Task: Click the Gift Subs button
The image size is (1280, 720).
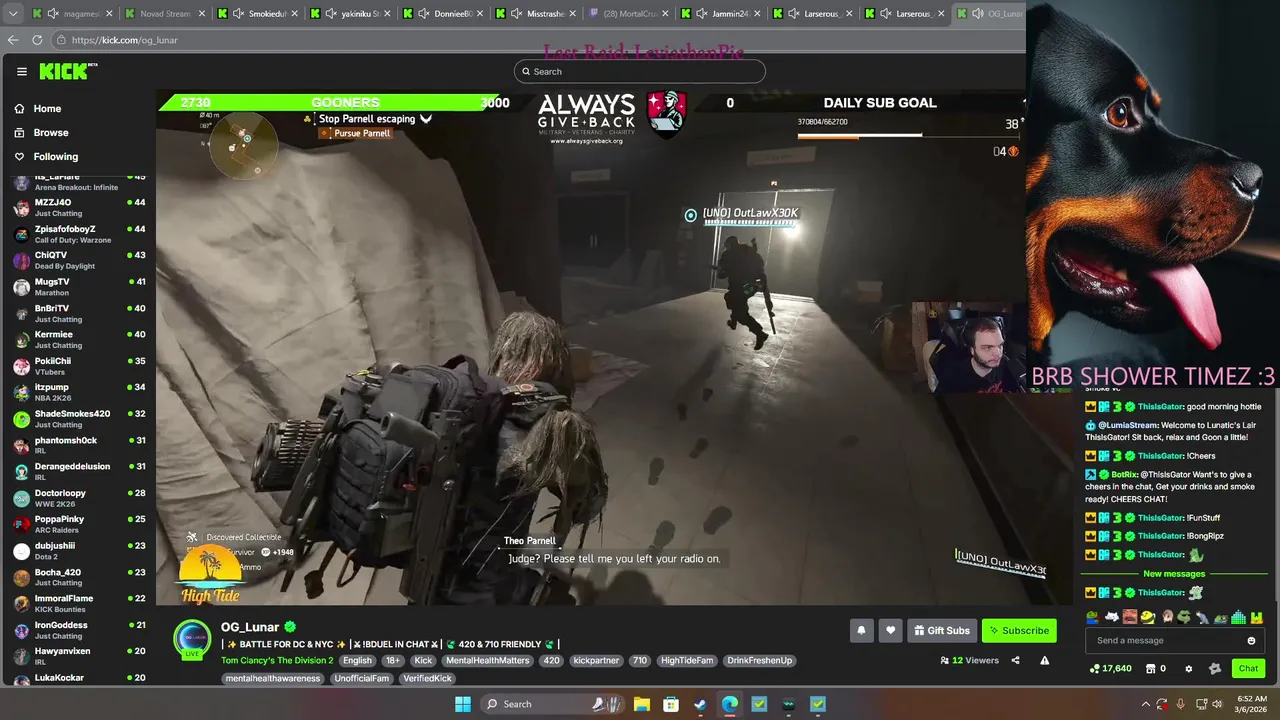Action: (x=941, y=630)
